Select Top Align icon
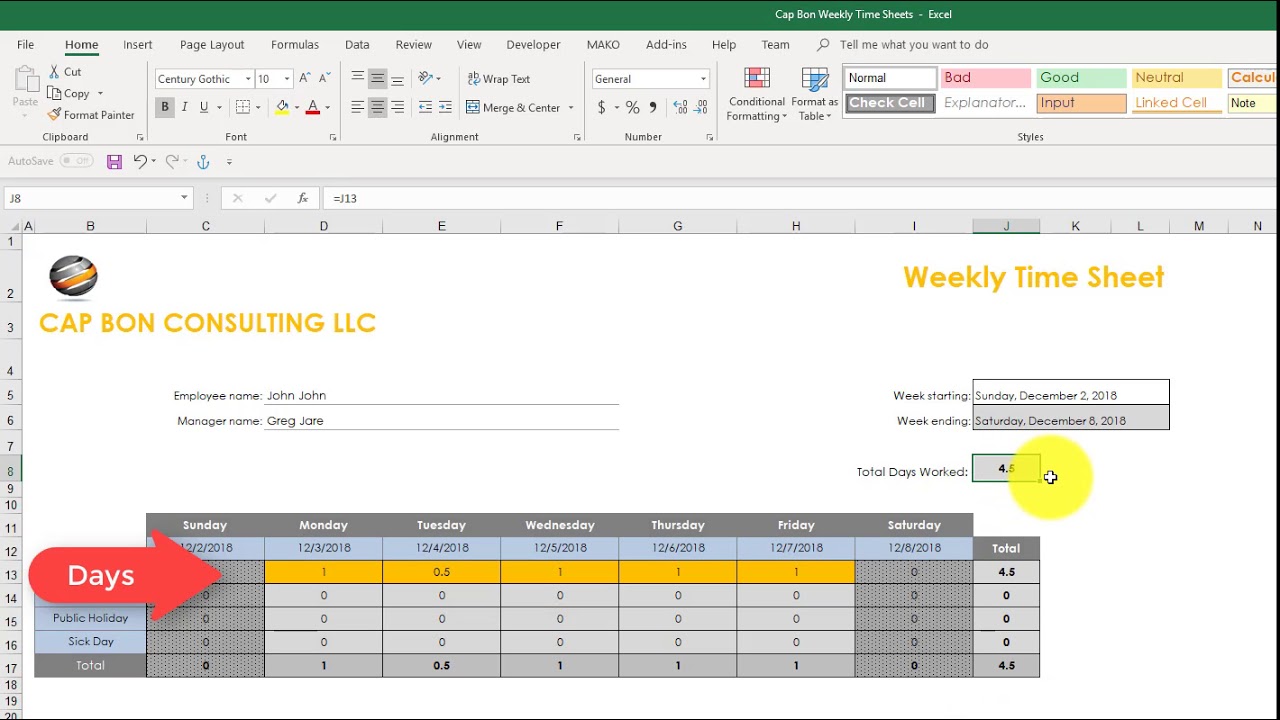The image size is (1280, 720). pyautogui.click(x=357, y=78)
